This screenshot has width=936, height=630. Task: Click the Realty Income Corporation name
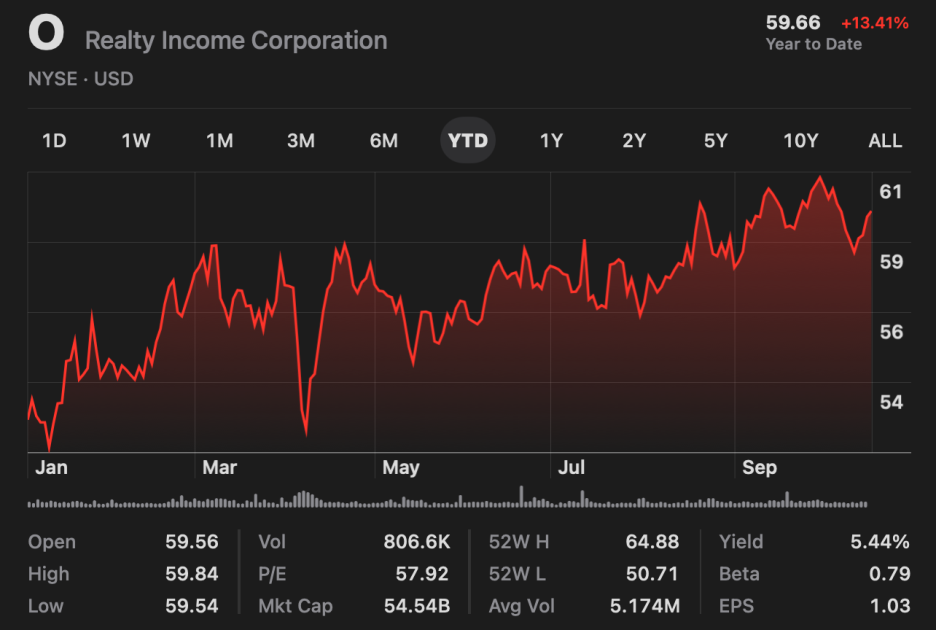(236, 41)
